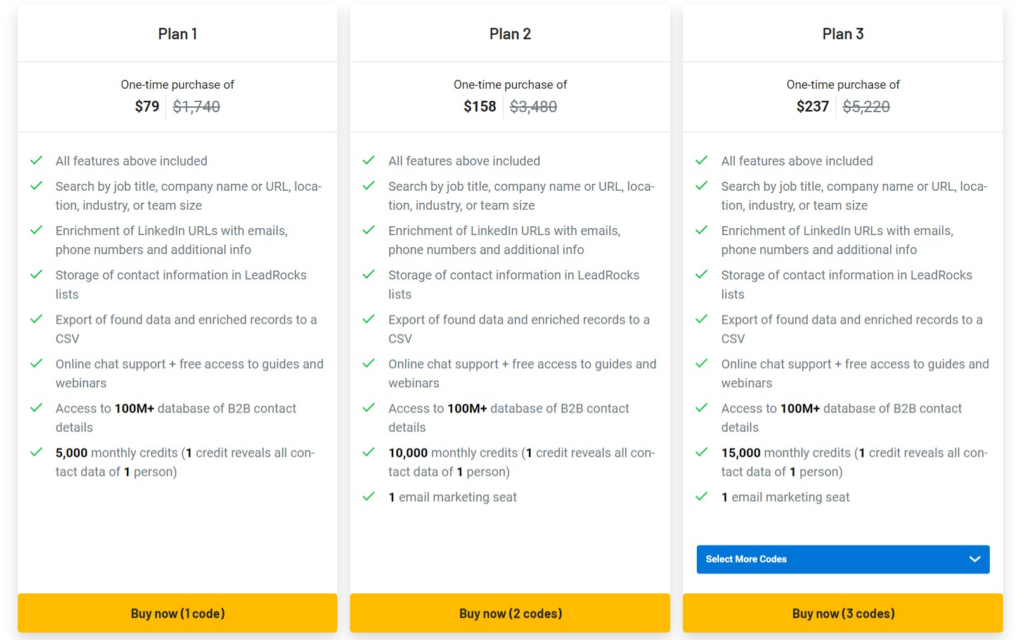Click Plan 2's 10,000 monthly credits checkmark

tap(369, 452)
